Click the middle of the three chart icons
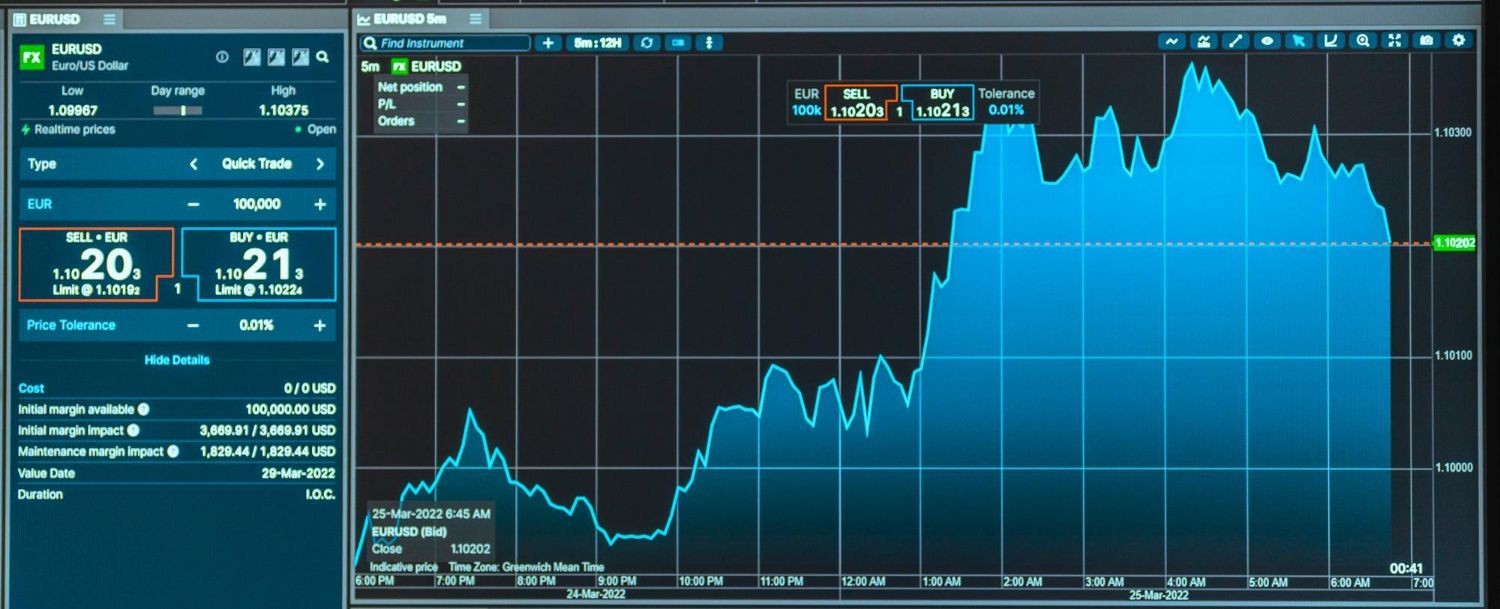1500x609 pixels. coord(274,57)
